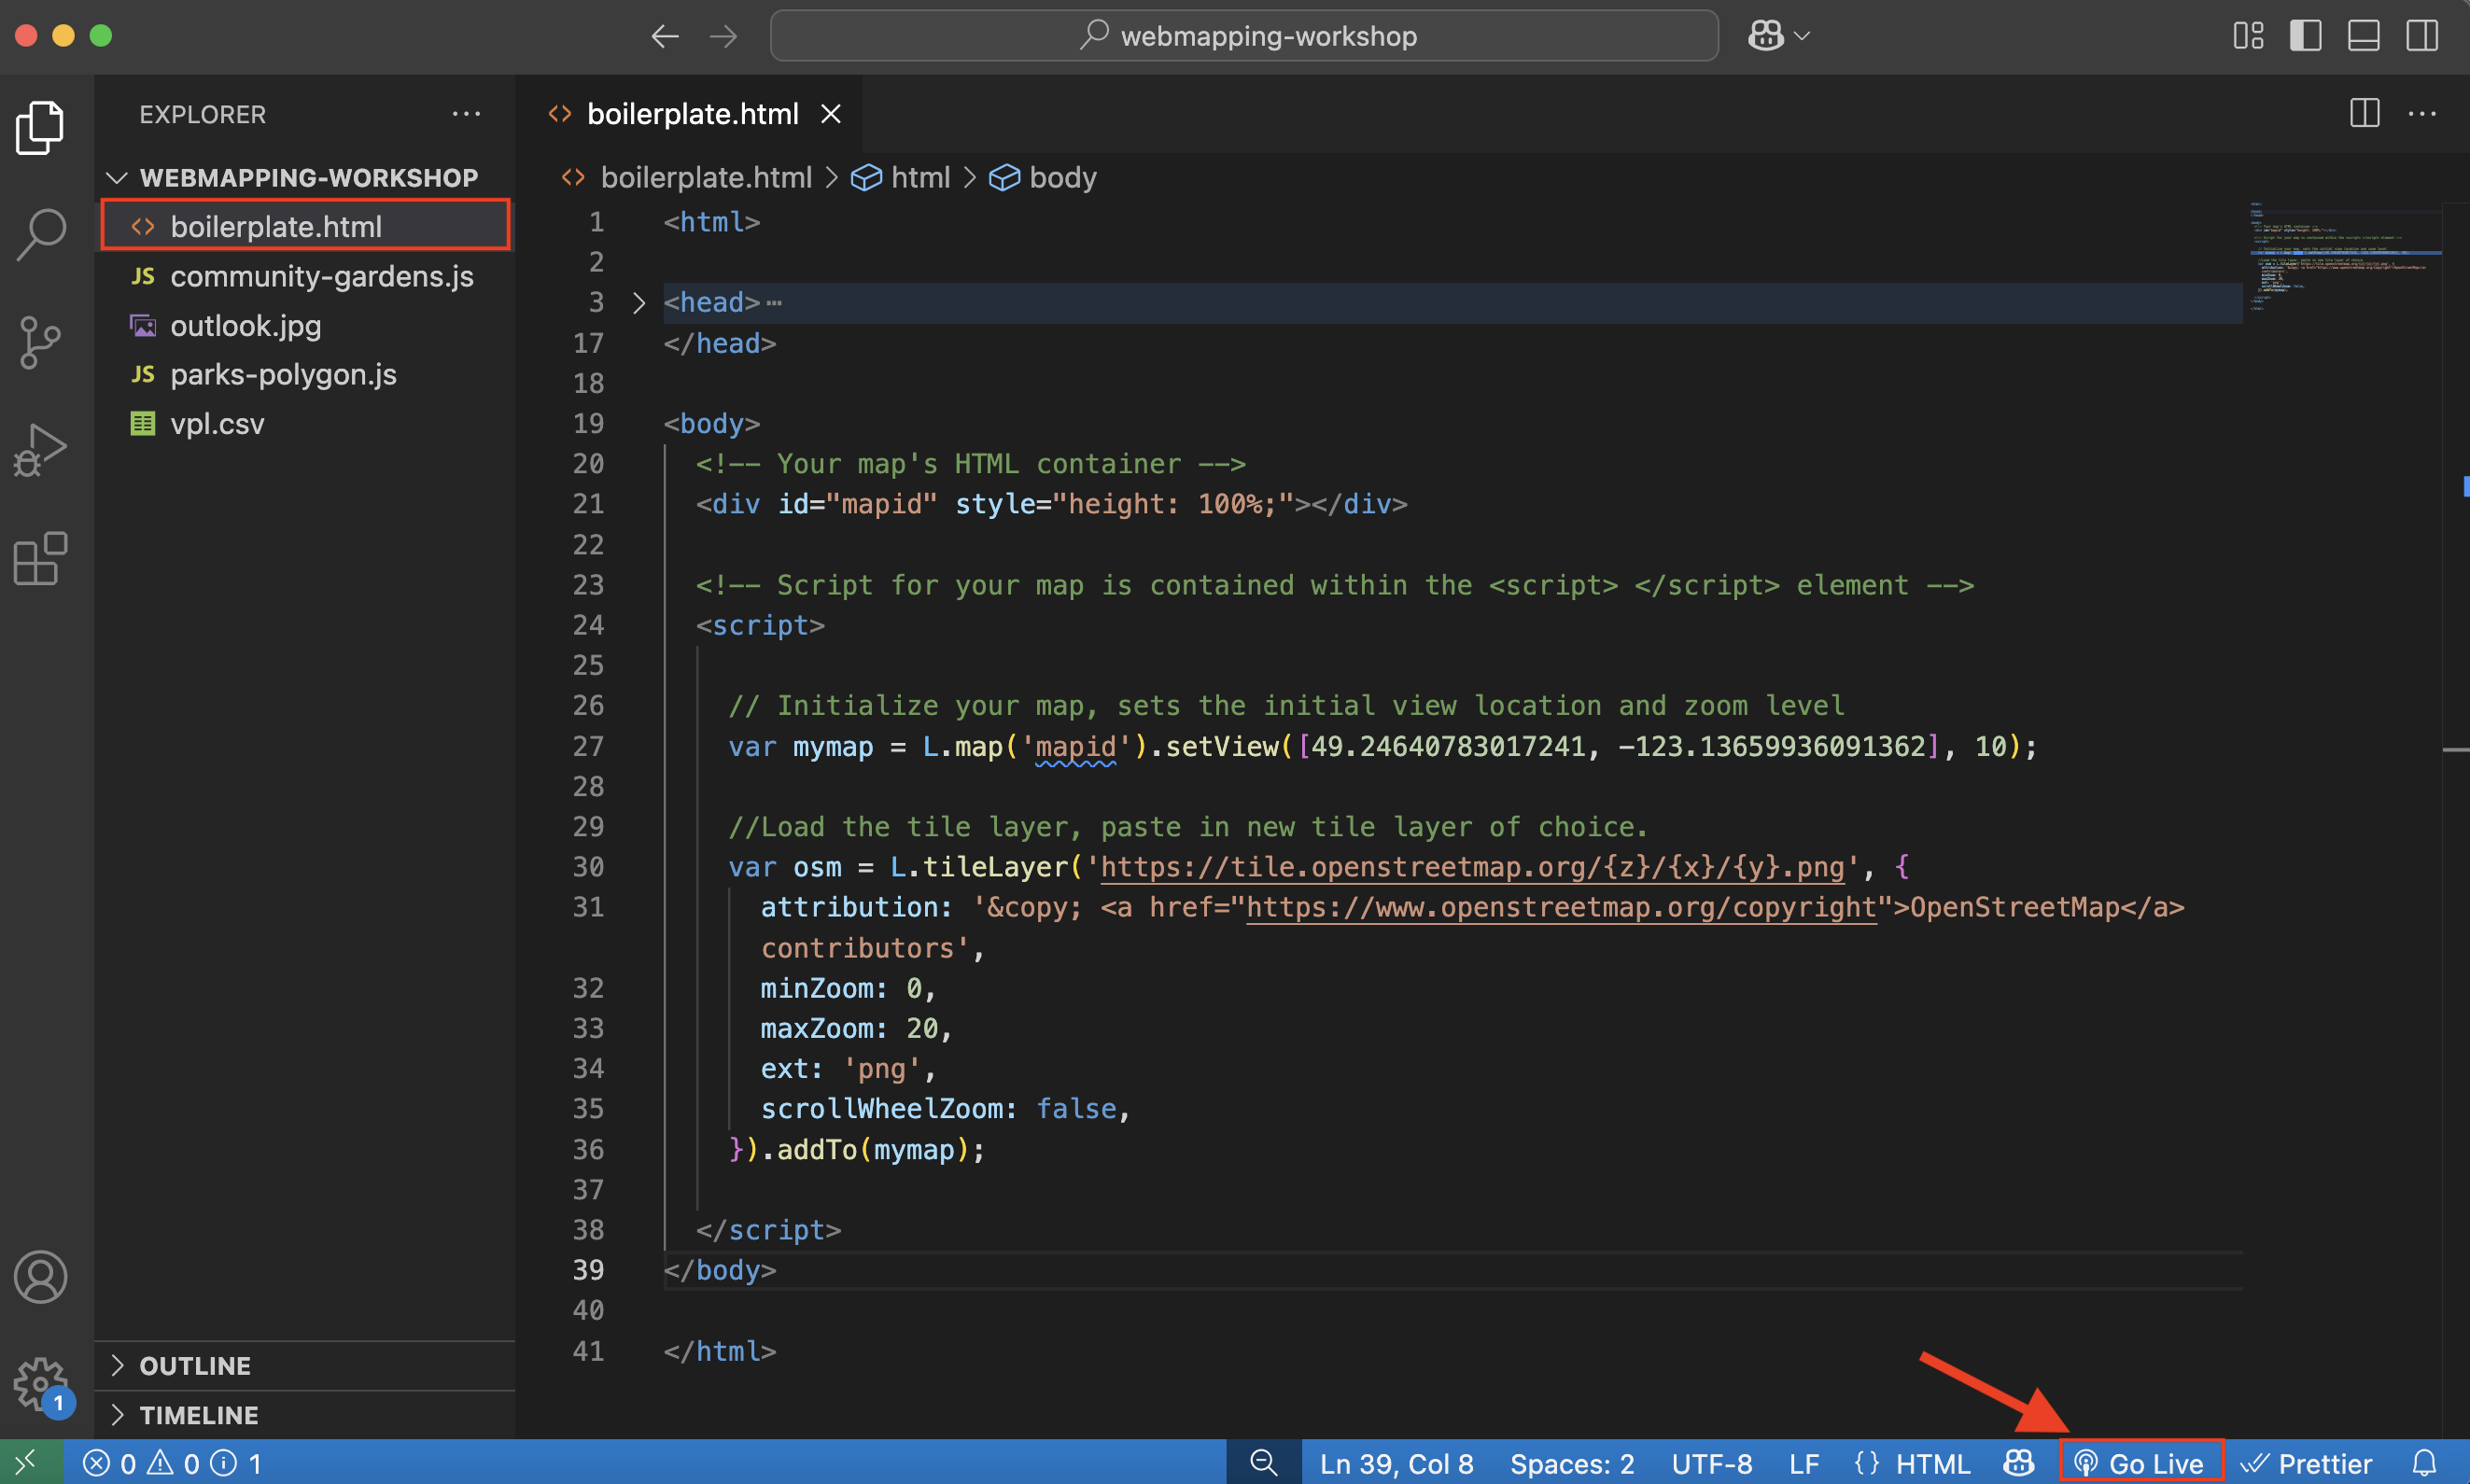This screenshot has width=2470, height=1484.
Task: Open vpl.csv file
Action: coord(306,423)
